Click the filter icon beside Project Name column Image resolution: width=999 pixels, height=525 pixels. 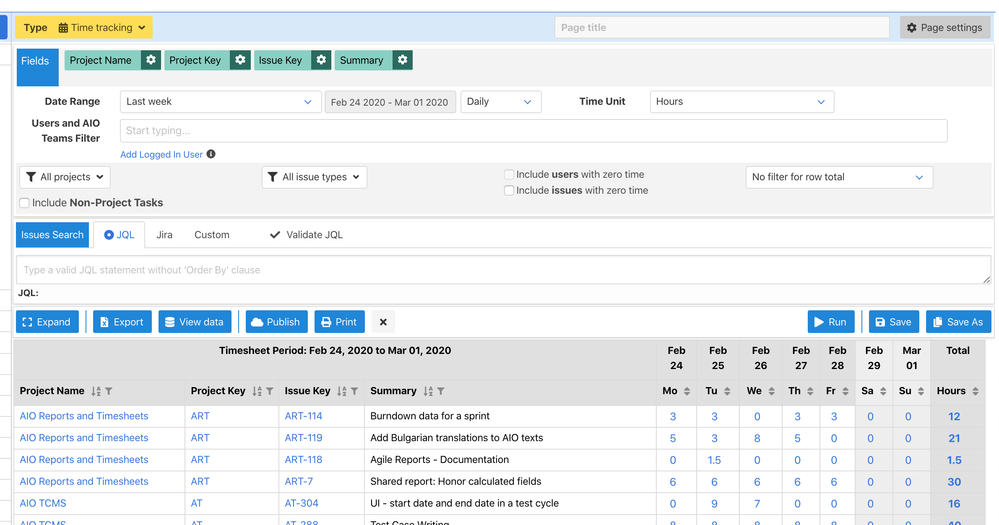tap(109, 392)
